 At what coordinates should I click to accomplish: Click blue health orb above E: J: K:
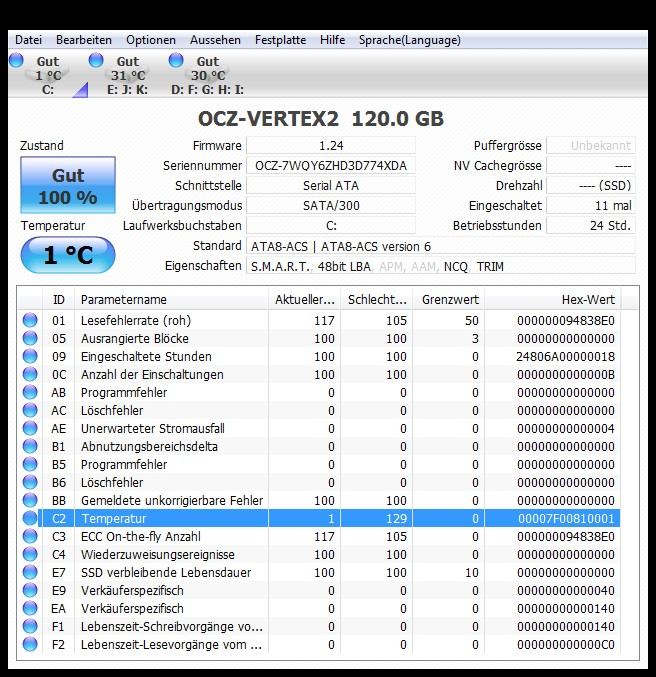(x=96, y=60)
